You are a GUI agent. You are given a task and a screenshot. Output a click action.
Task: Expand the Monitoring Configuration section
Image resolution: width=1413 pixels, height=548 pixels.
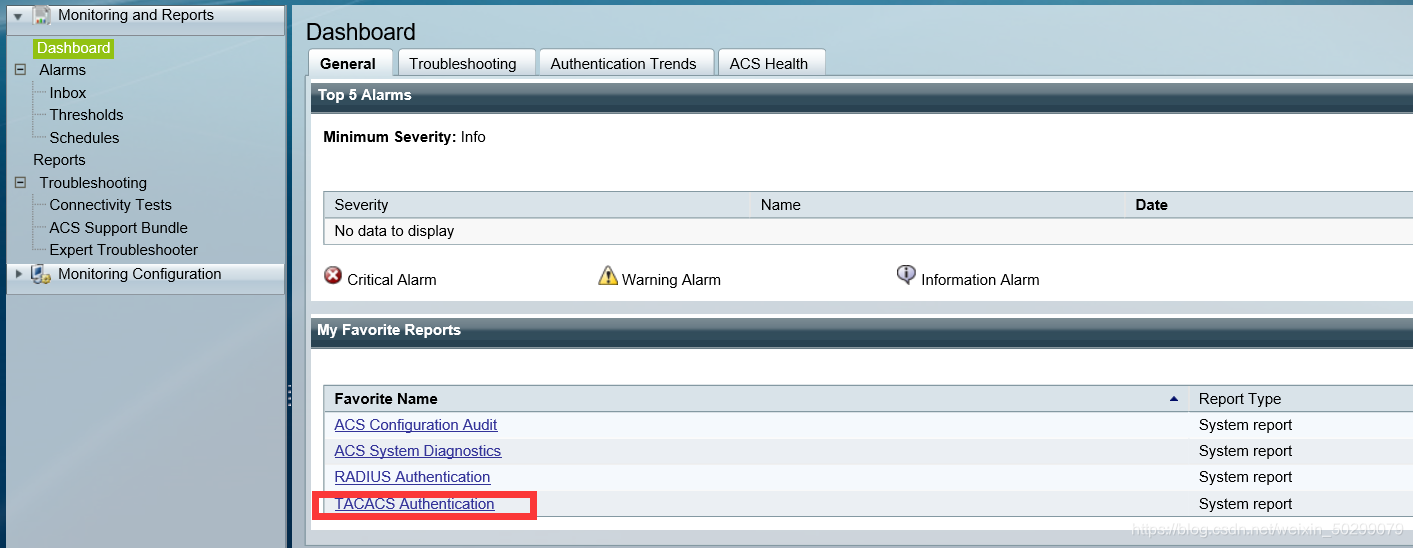click(x=18, y=274)
